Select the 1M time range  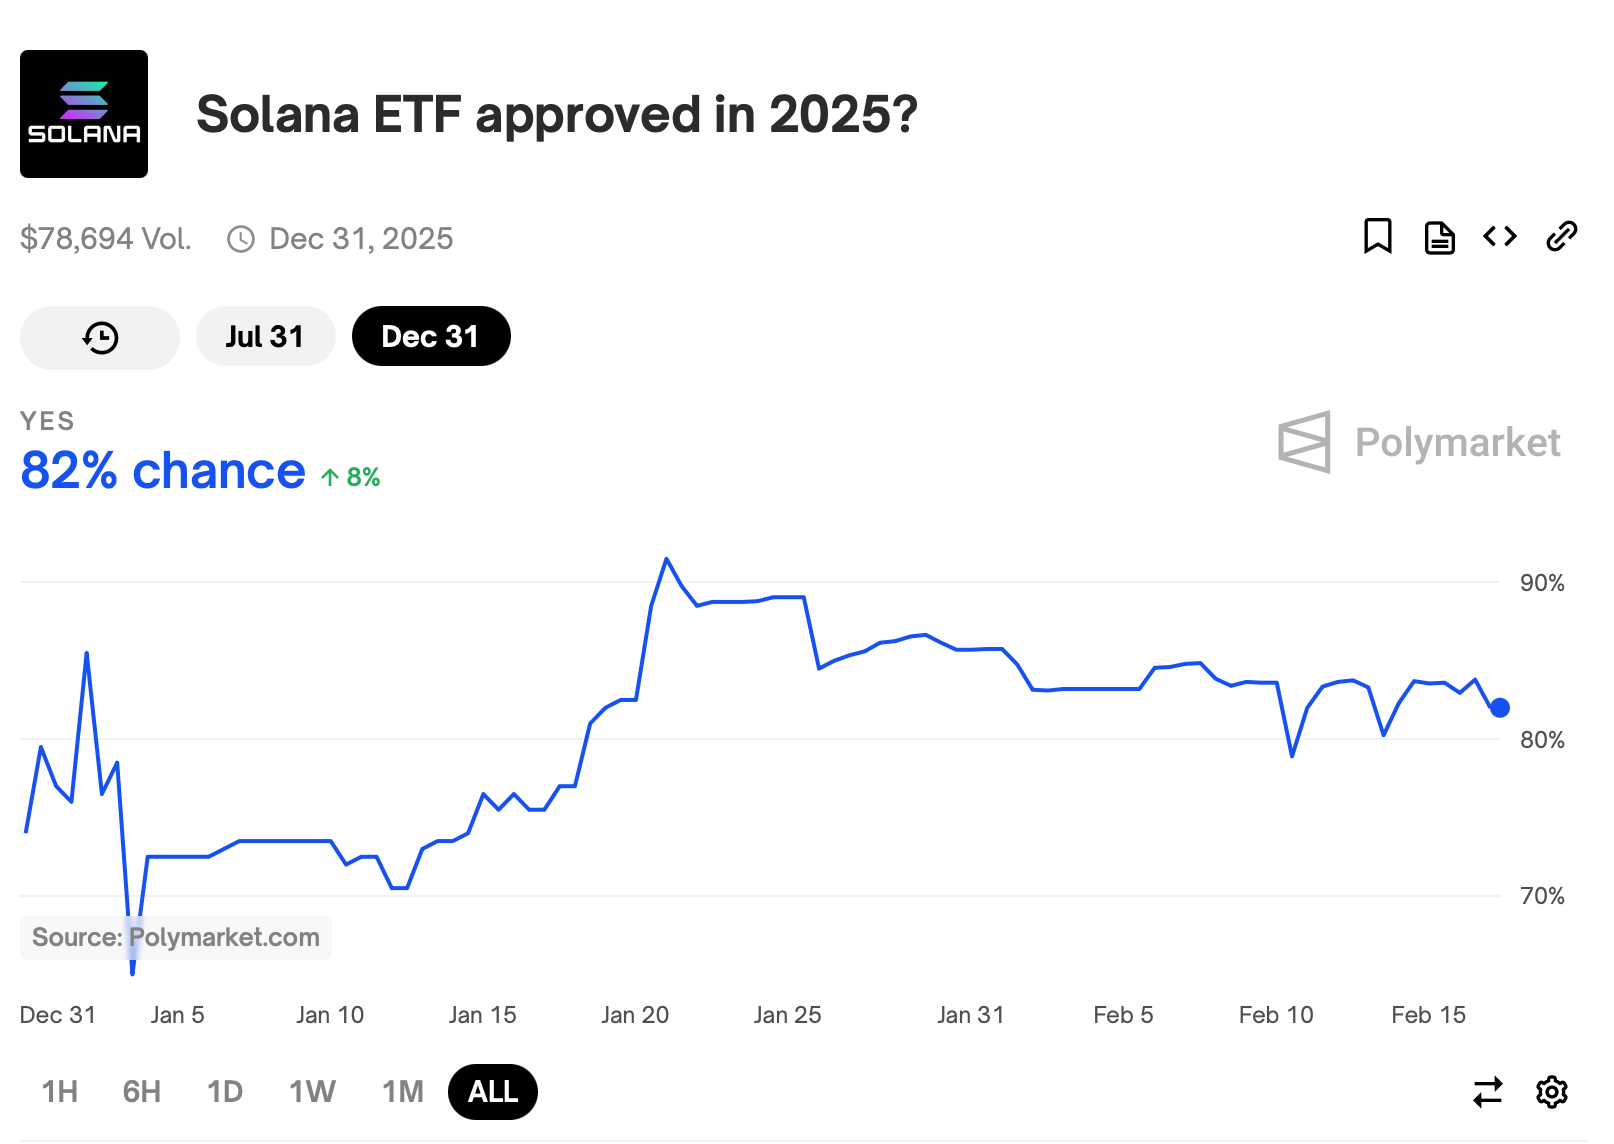[x=401, y=1092]
